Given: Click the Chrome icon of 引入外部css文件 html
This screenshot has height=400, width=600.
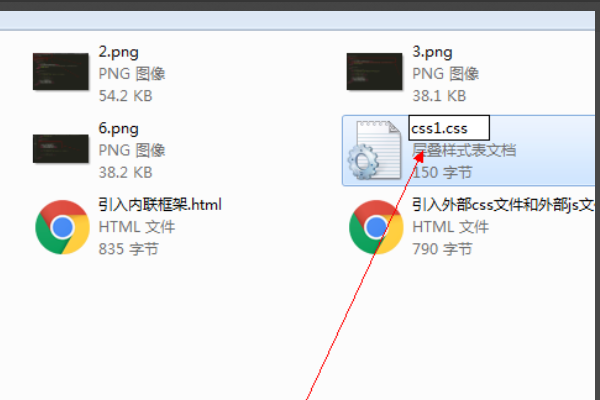Looking at the screenshot, I should coord(376,227).
